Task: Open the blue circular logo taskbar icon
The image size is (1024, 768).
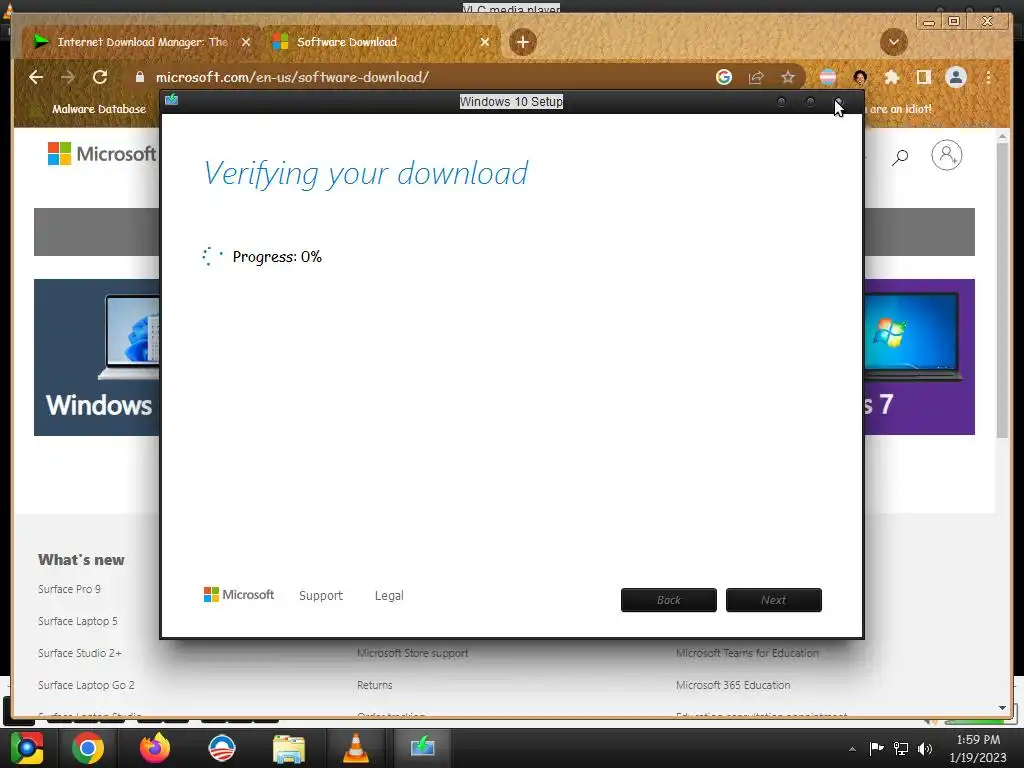Action: pyautogui.click(x=221, y=748)
